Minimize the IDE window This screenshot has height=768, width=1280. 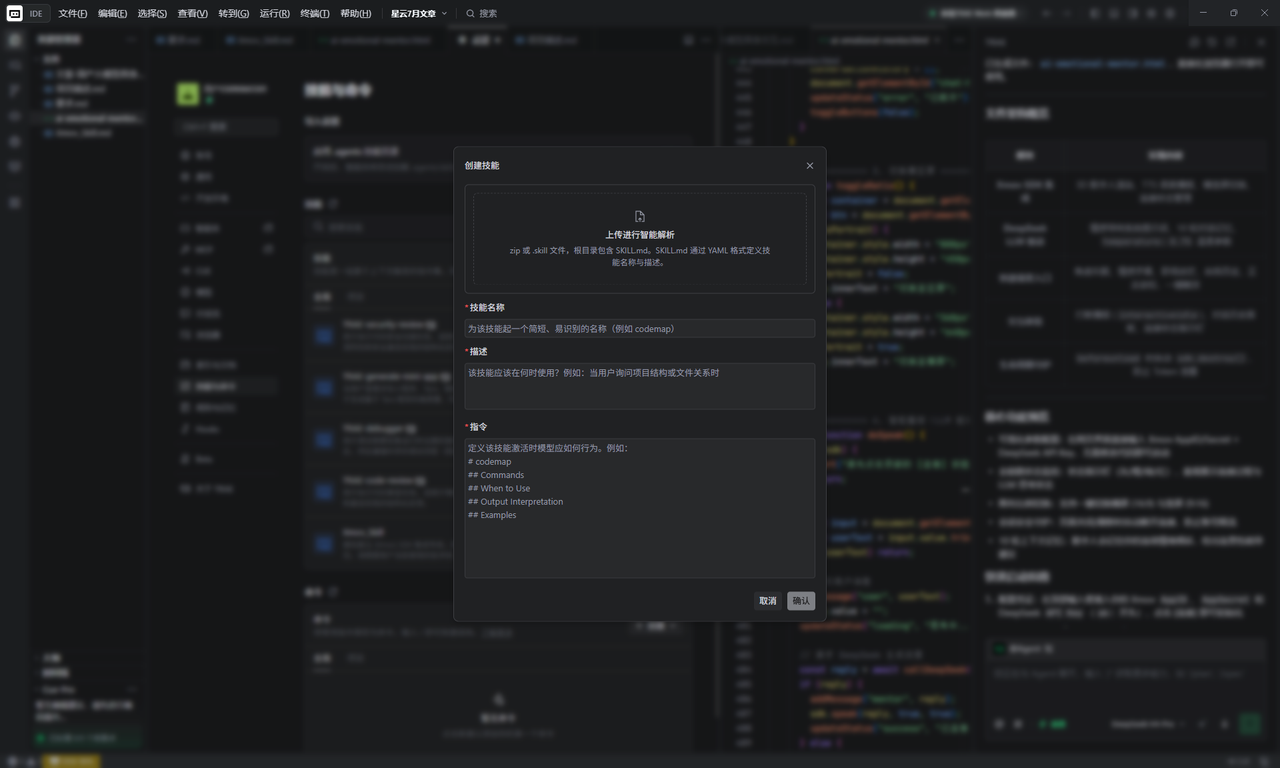1204,13
